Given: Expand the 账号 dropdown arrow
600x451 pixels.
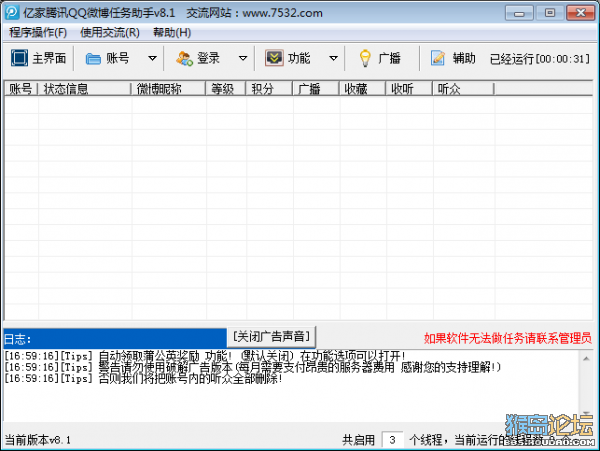Looking at the screenshot, I should click(152, 59).
